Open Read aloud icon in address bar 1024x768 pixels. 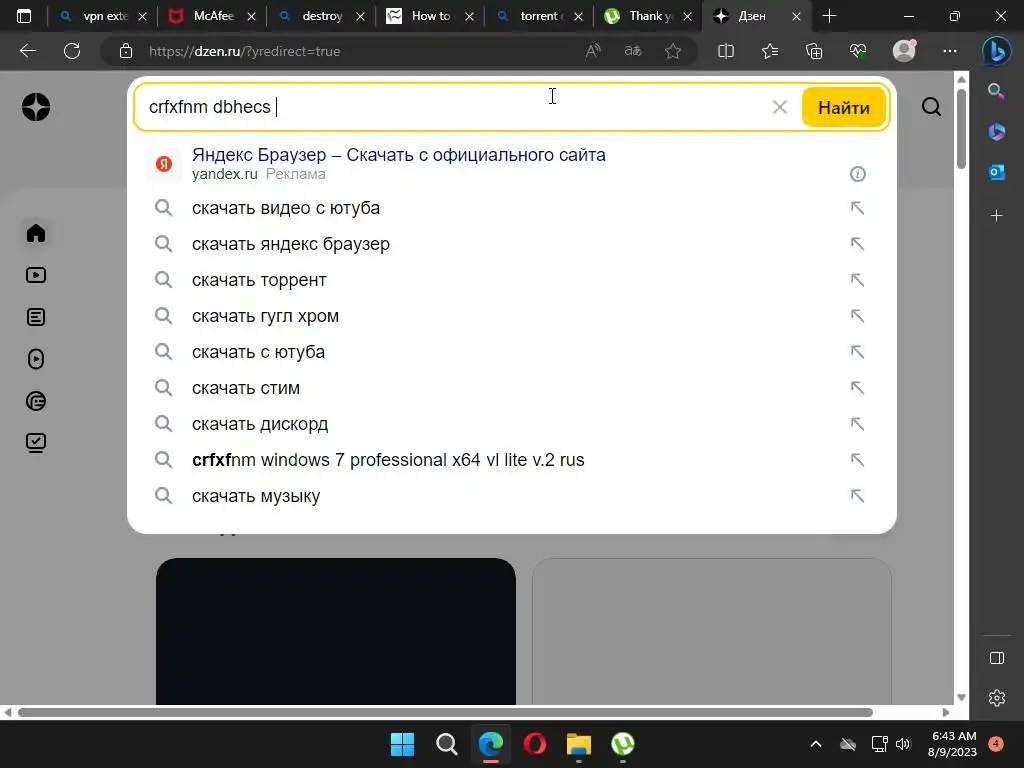tap(593, 51)
